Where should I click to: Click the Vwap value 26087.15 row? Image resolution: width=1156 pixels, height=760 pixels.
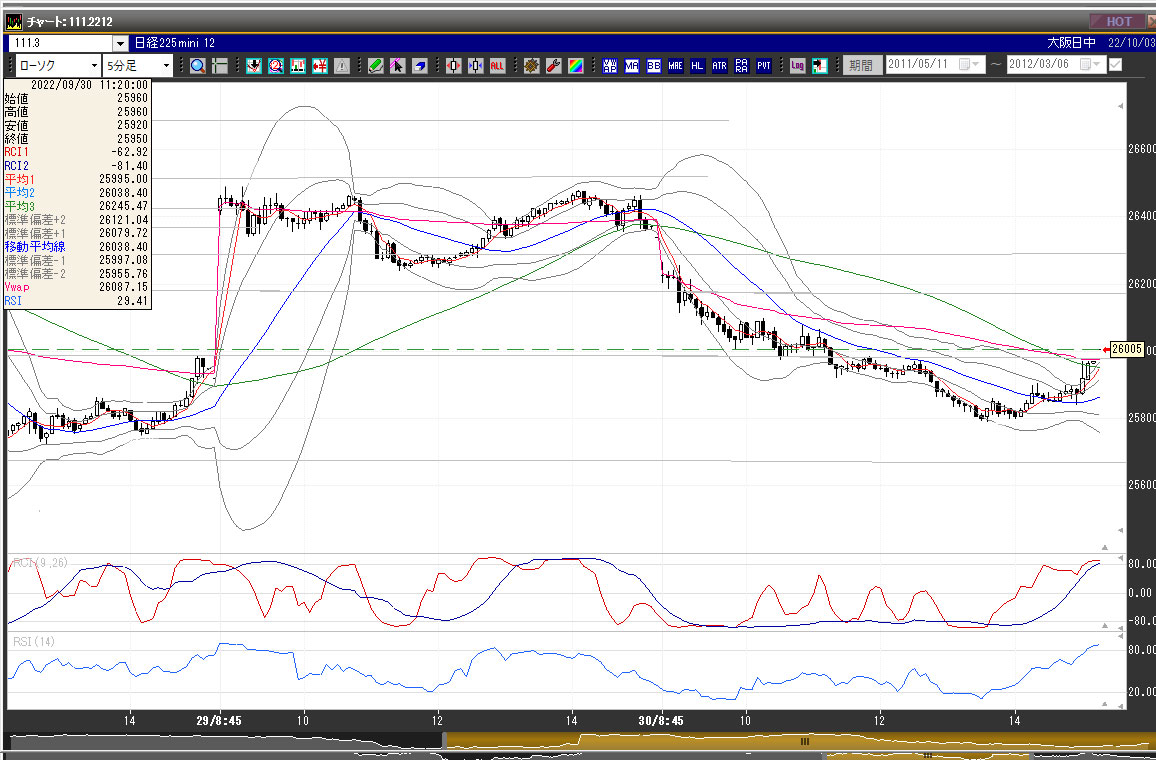pyautogui.click(x=77, y=287)
